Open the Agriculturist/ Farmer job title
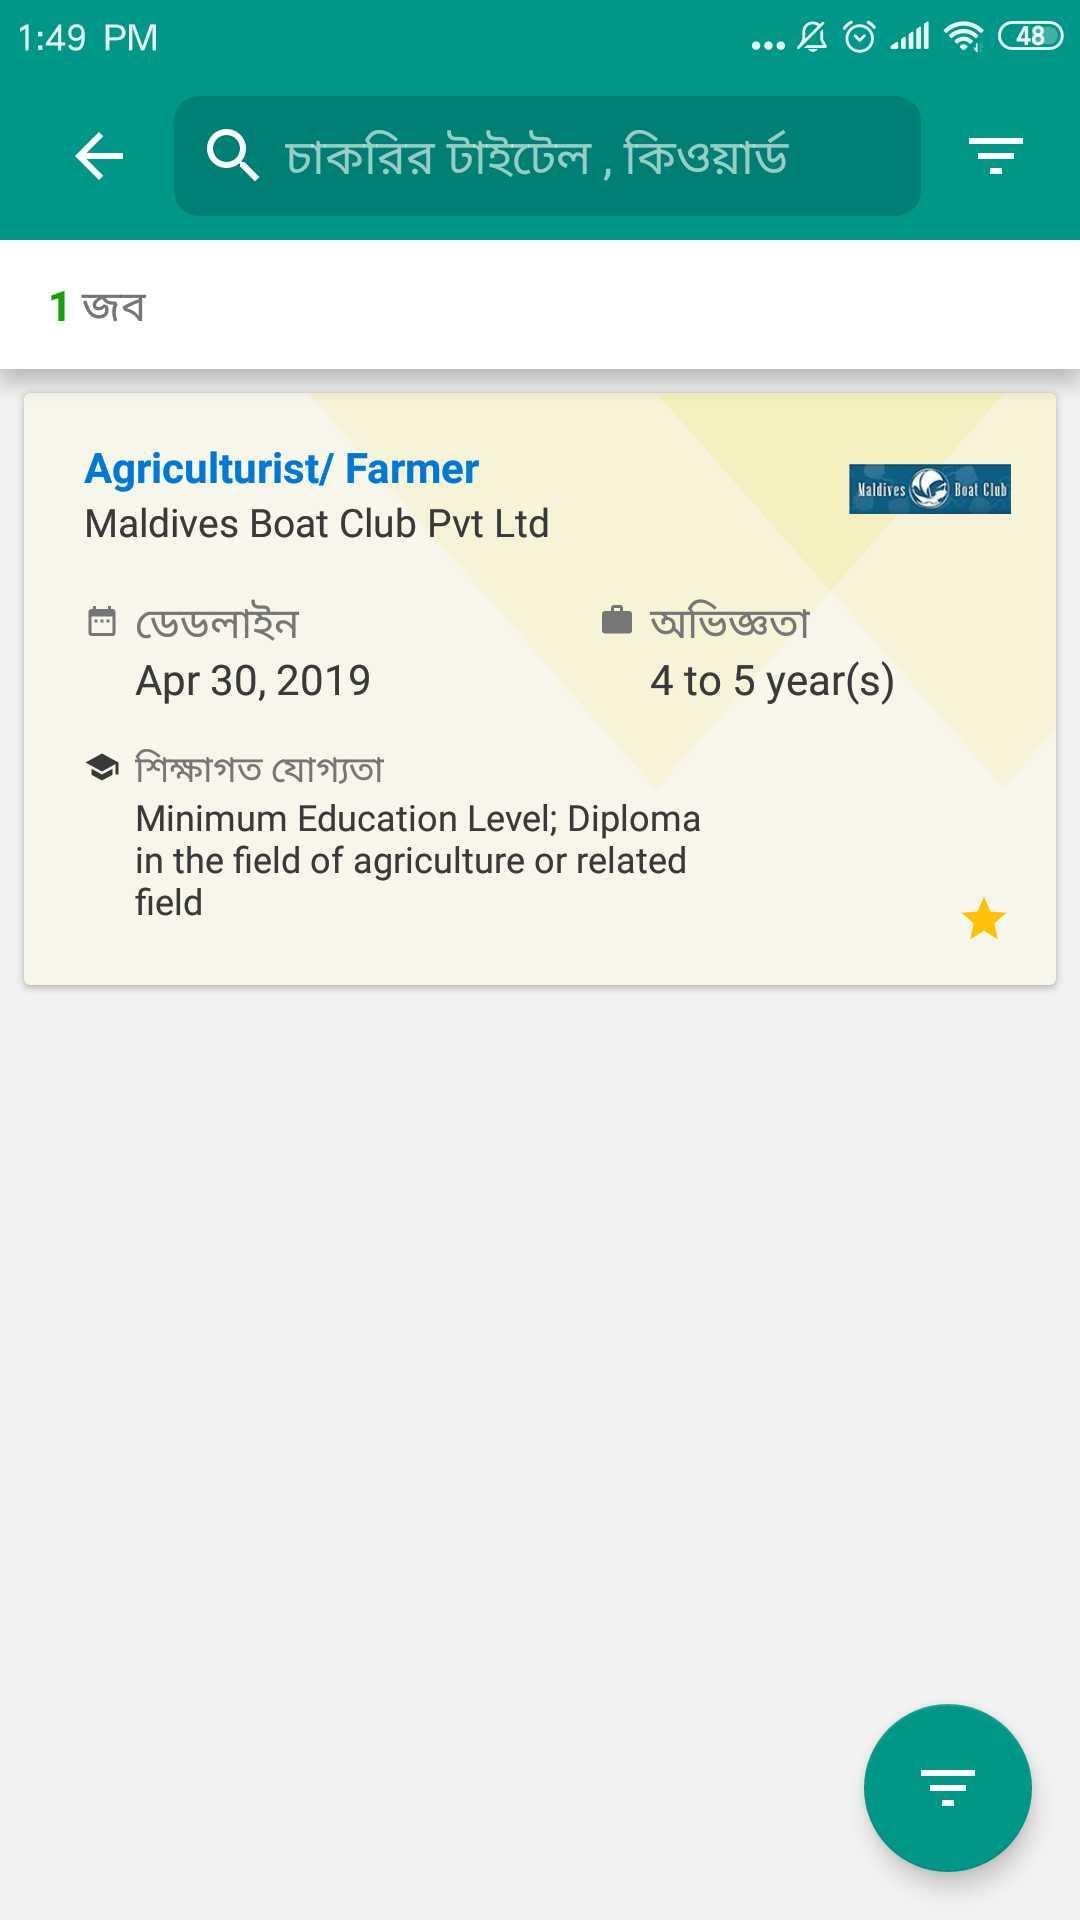1080x1920 pixels. 282,469
